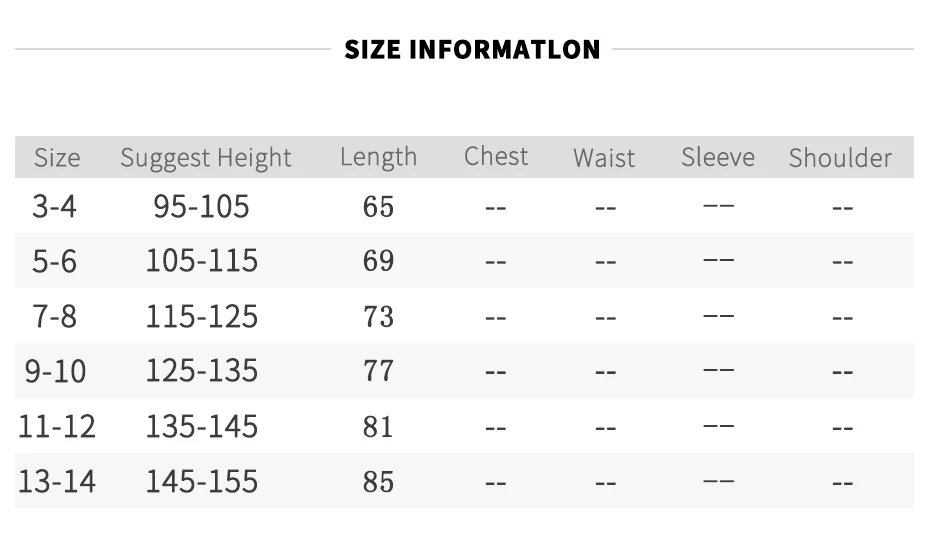Click the 5-6 size cell
This screenshot has height=553, width=930.
point(54,261)
